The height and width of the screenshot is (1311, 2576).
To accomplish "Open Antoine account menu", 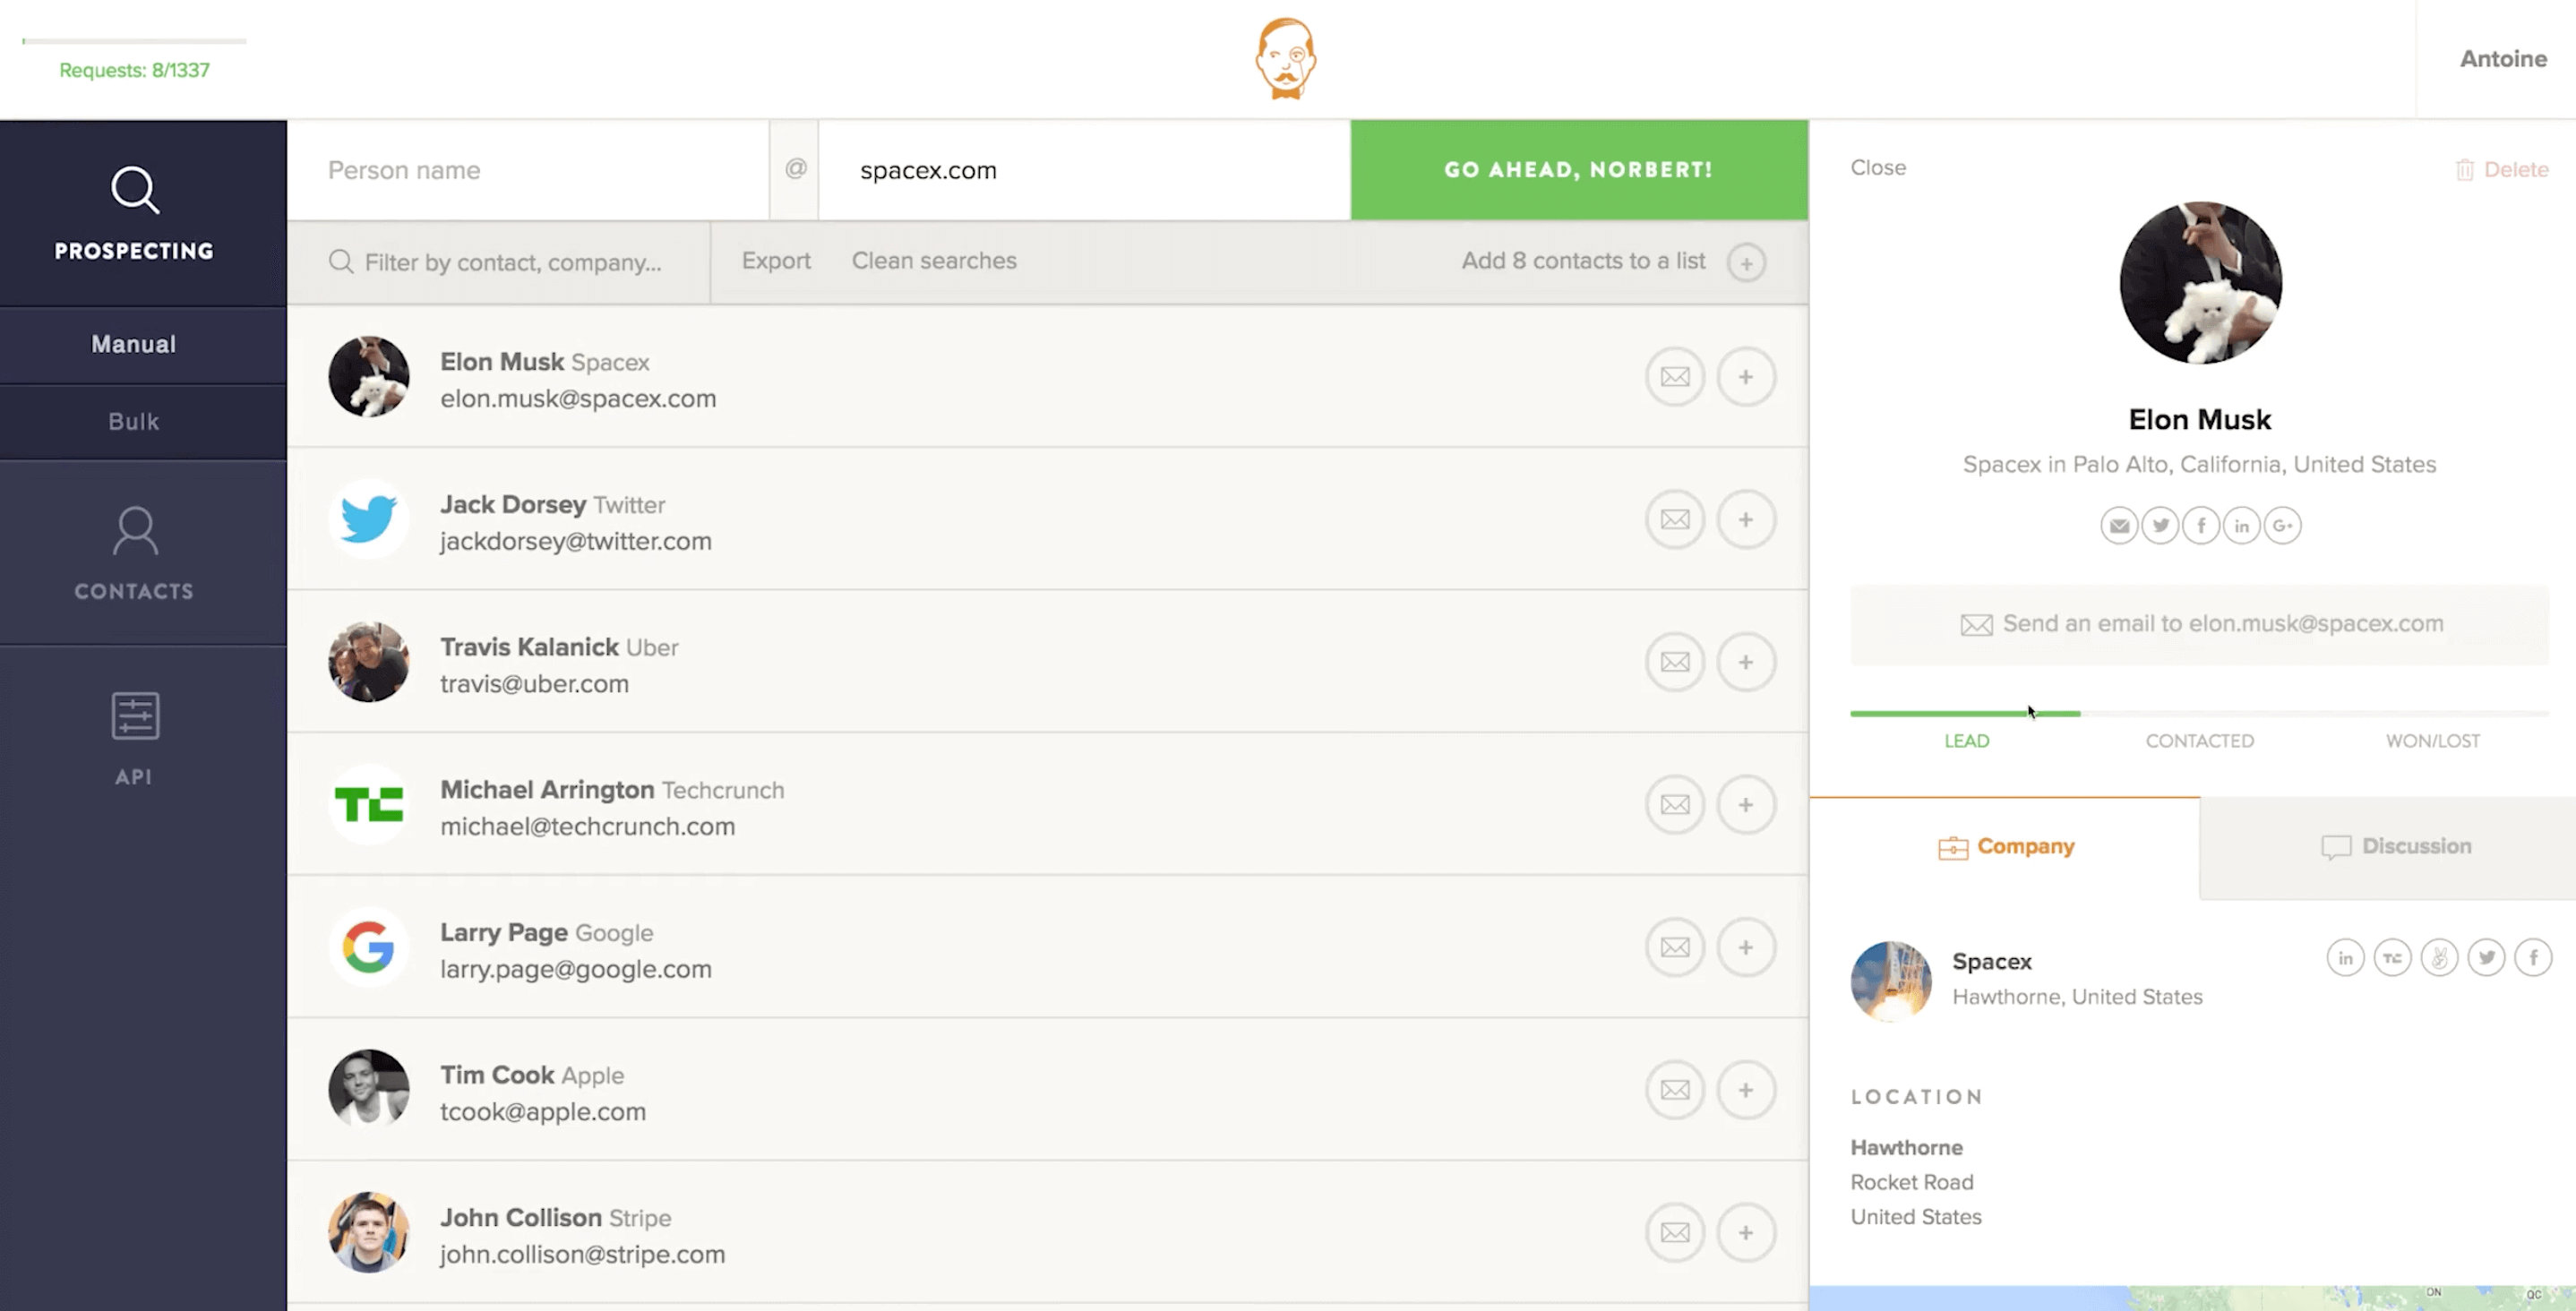I will point(2503,59).
